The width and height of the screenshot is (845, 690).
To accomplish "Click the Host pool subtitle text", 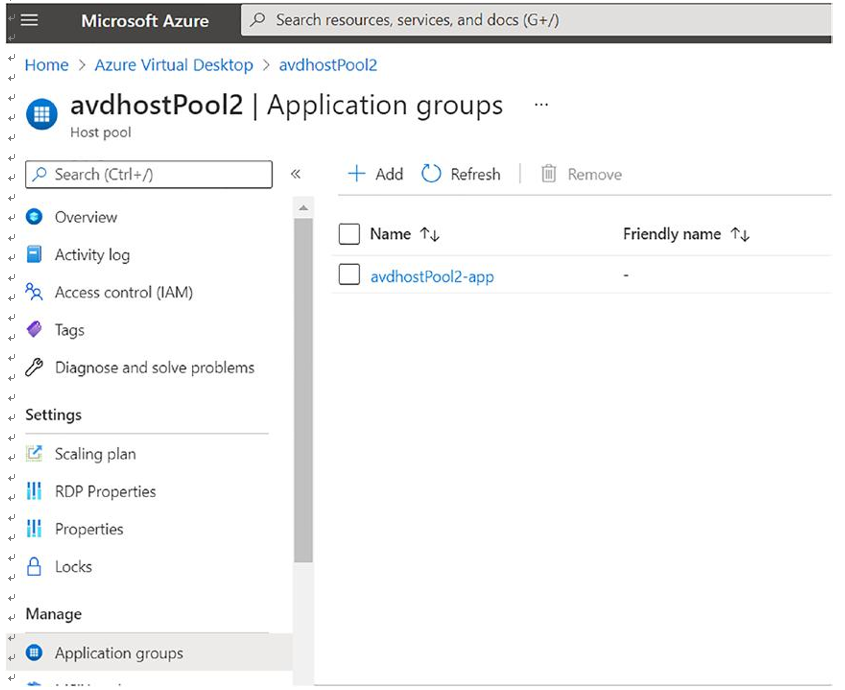I will pos(100,133).
